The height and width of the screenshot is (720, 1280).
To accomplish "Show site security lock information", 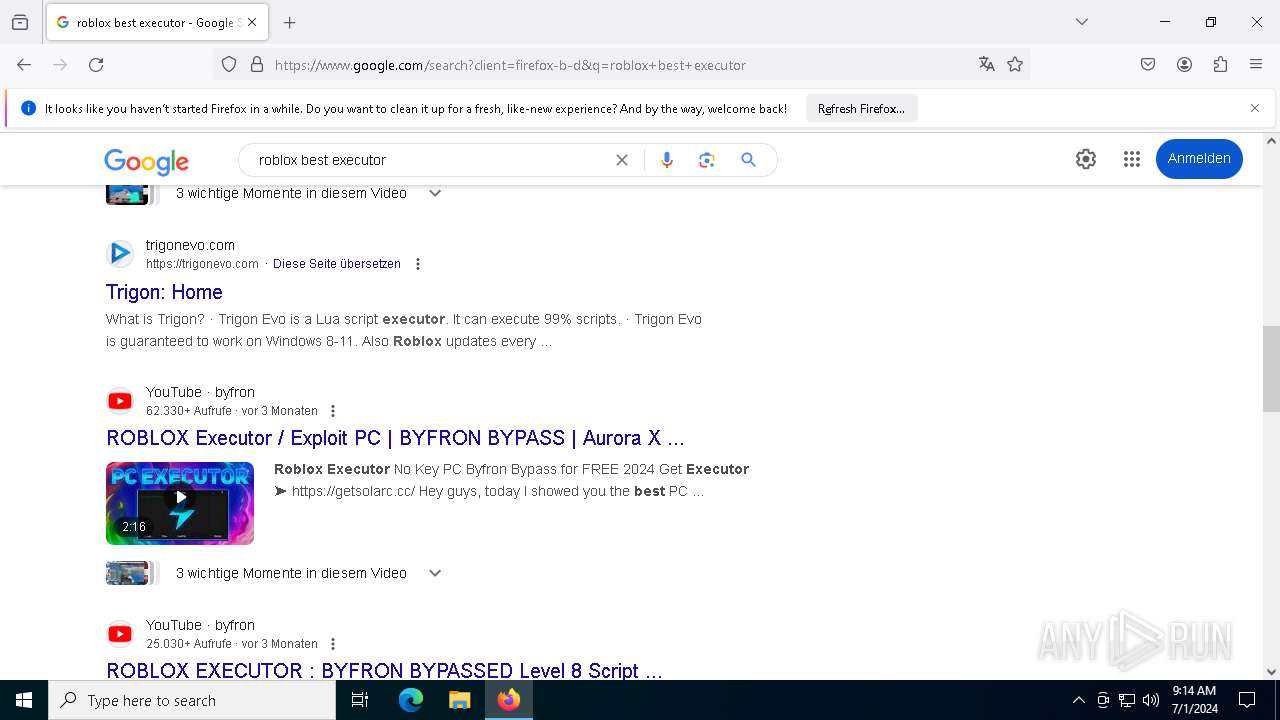I will point(257,64).
